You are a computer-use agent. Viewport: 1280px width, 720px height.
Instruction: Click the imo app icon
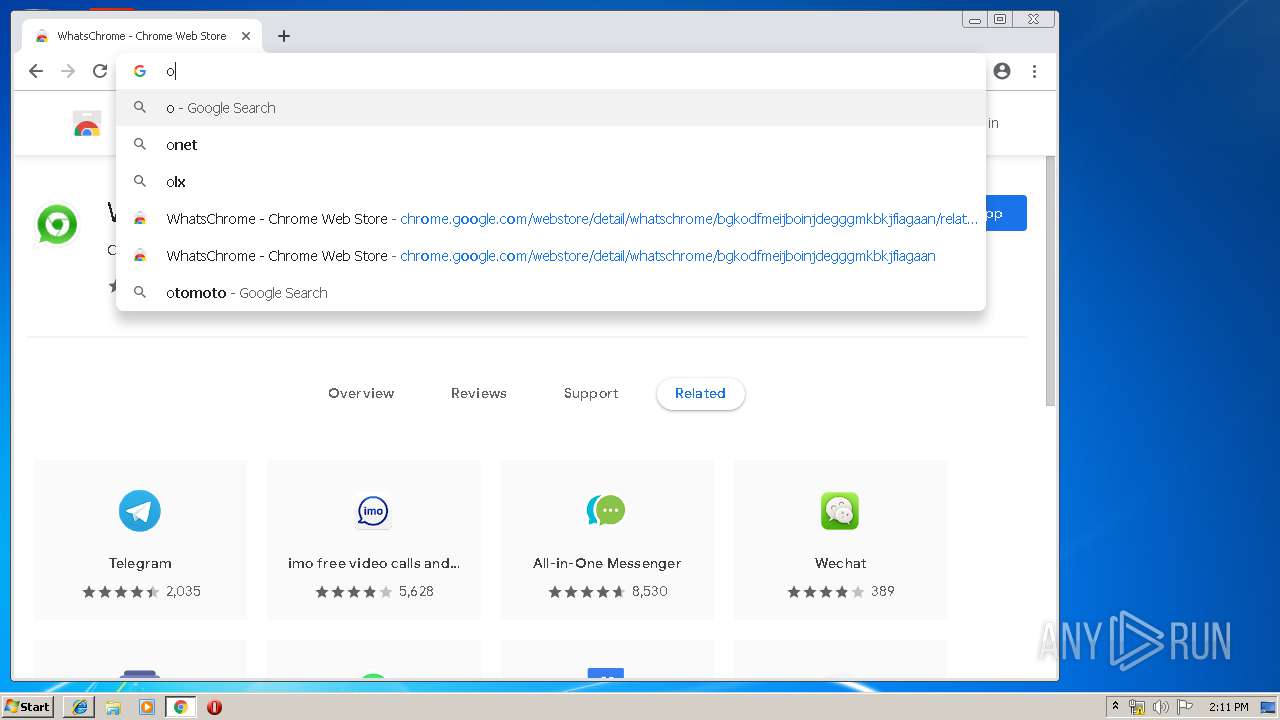pos(373,511)
